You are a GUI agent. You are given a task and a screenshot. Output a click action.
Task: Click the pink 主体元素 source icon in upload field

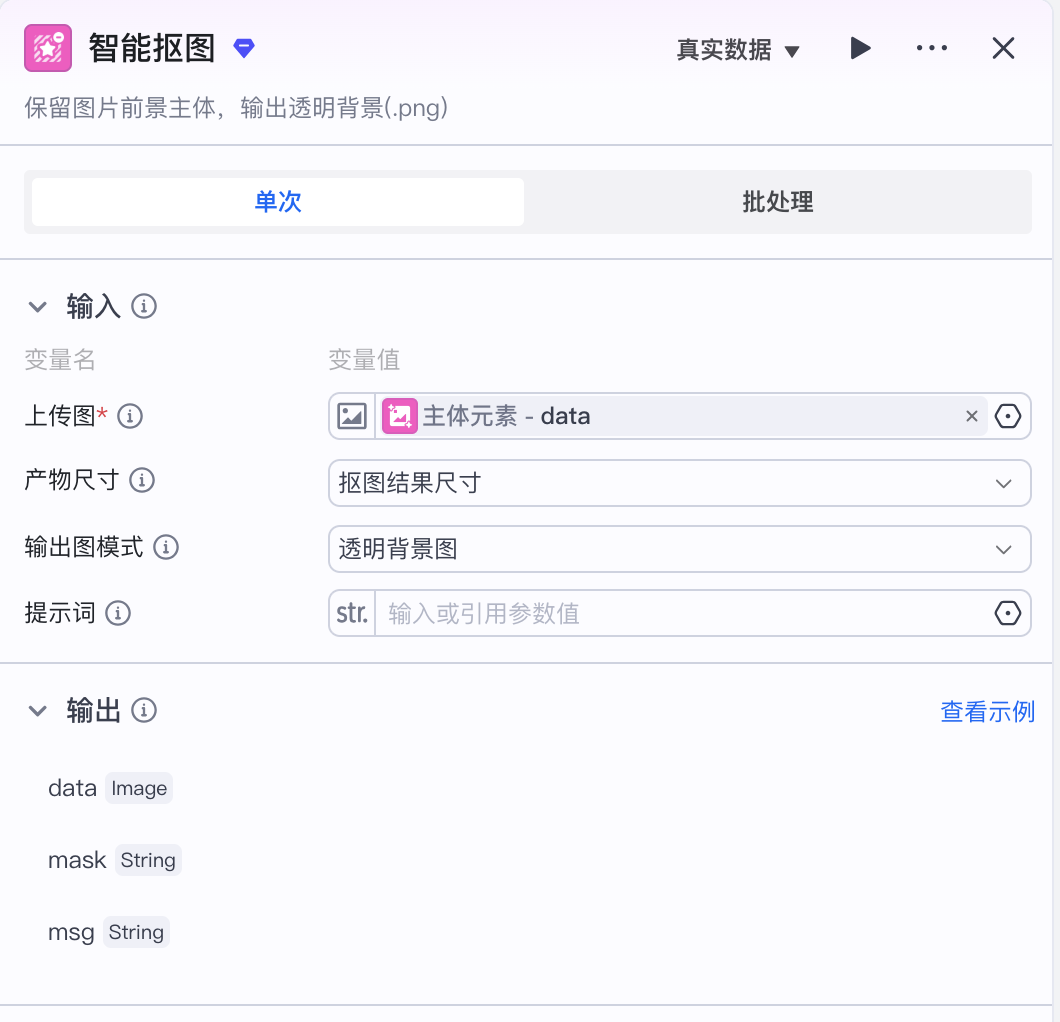click(399, 415)
